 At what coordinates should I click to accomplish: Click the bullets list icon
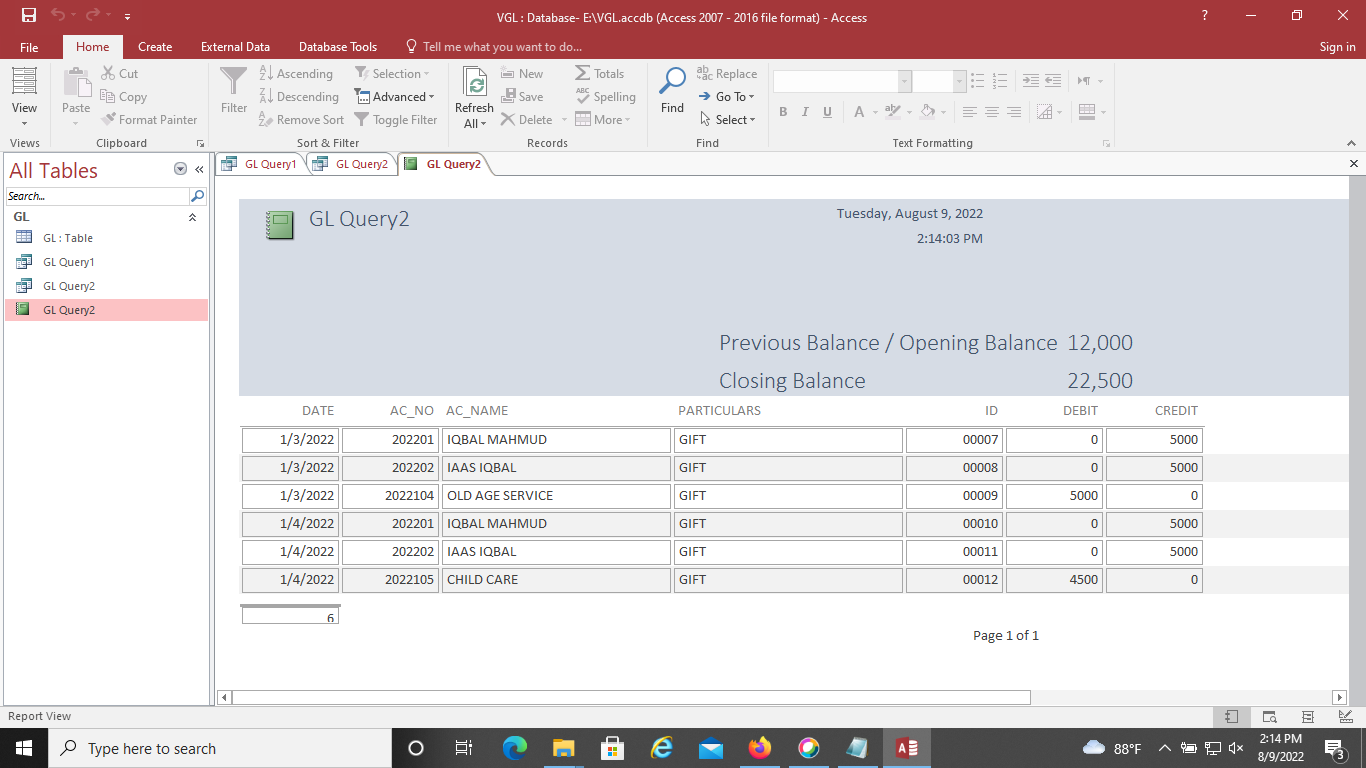point(977,81)
